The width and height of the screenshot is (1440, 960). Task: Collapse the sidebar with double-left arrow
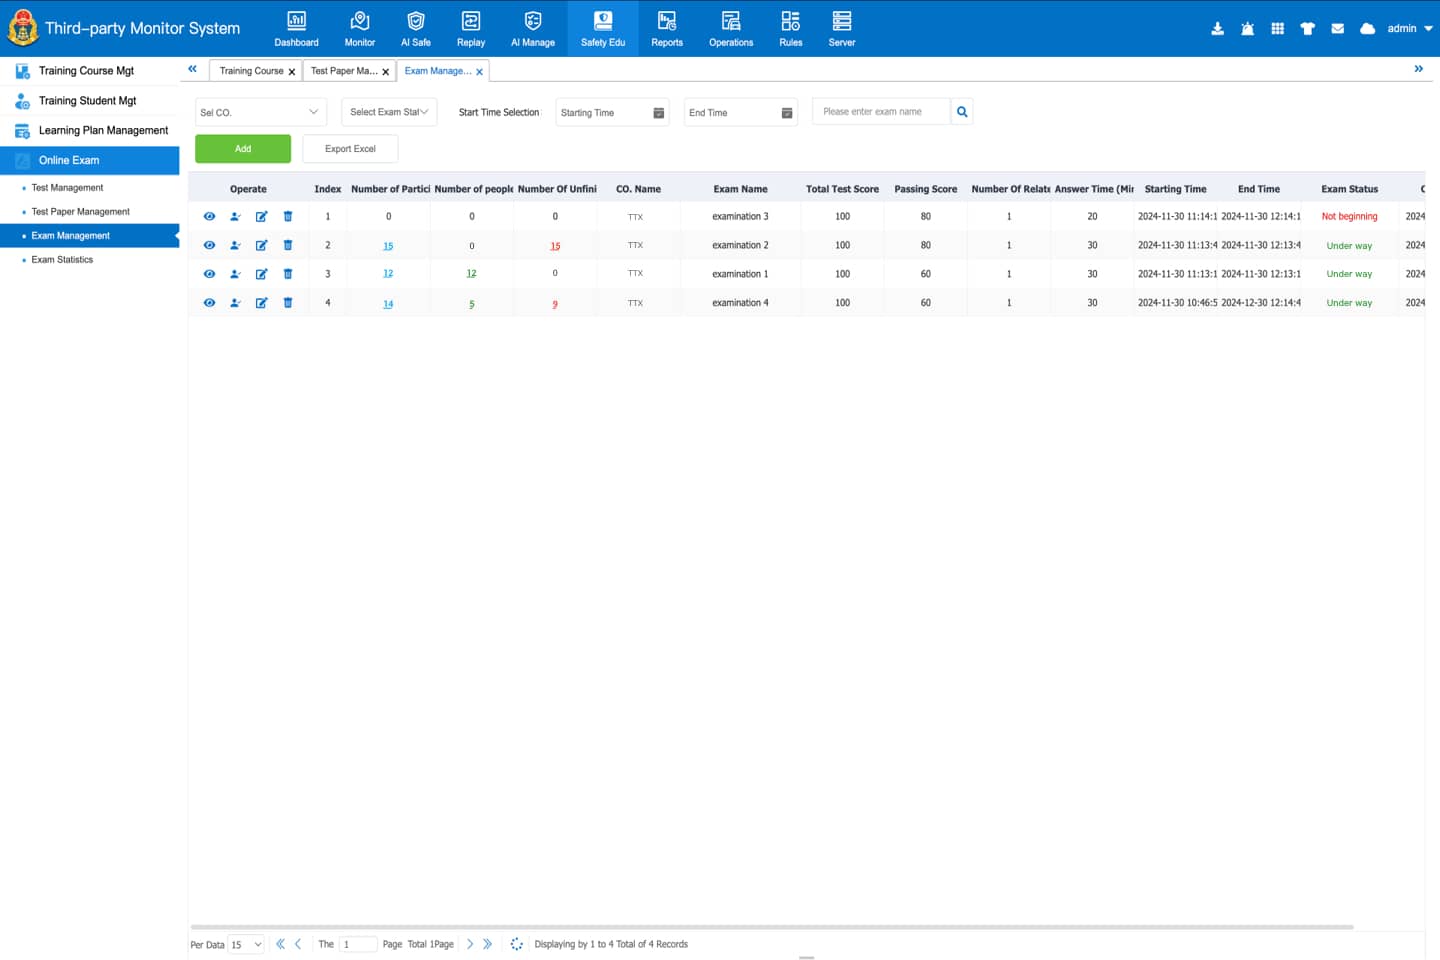tap(192, 69)
